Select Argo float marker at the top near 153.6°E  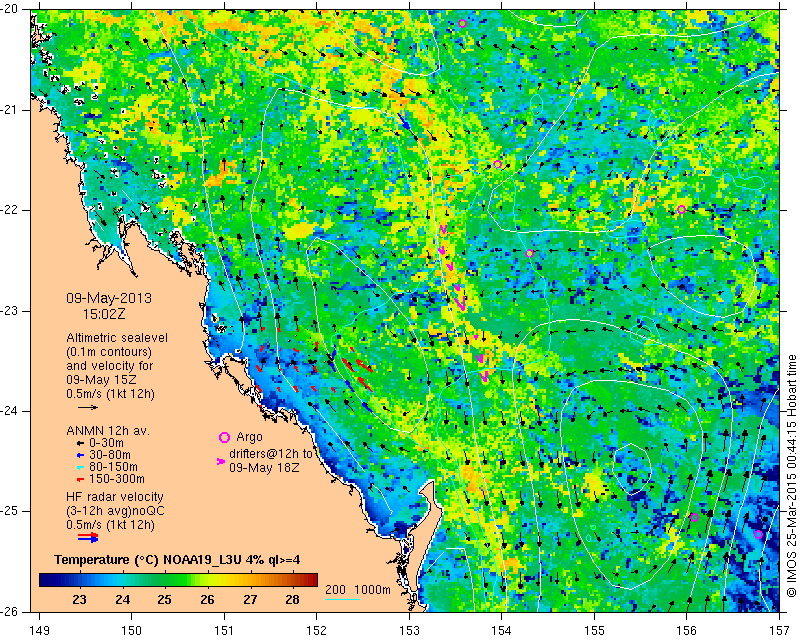tap(463, 23)
